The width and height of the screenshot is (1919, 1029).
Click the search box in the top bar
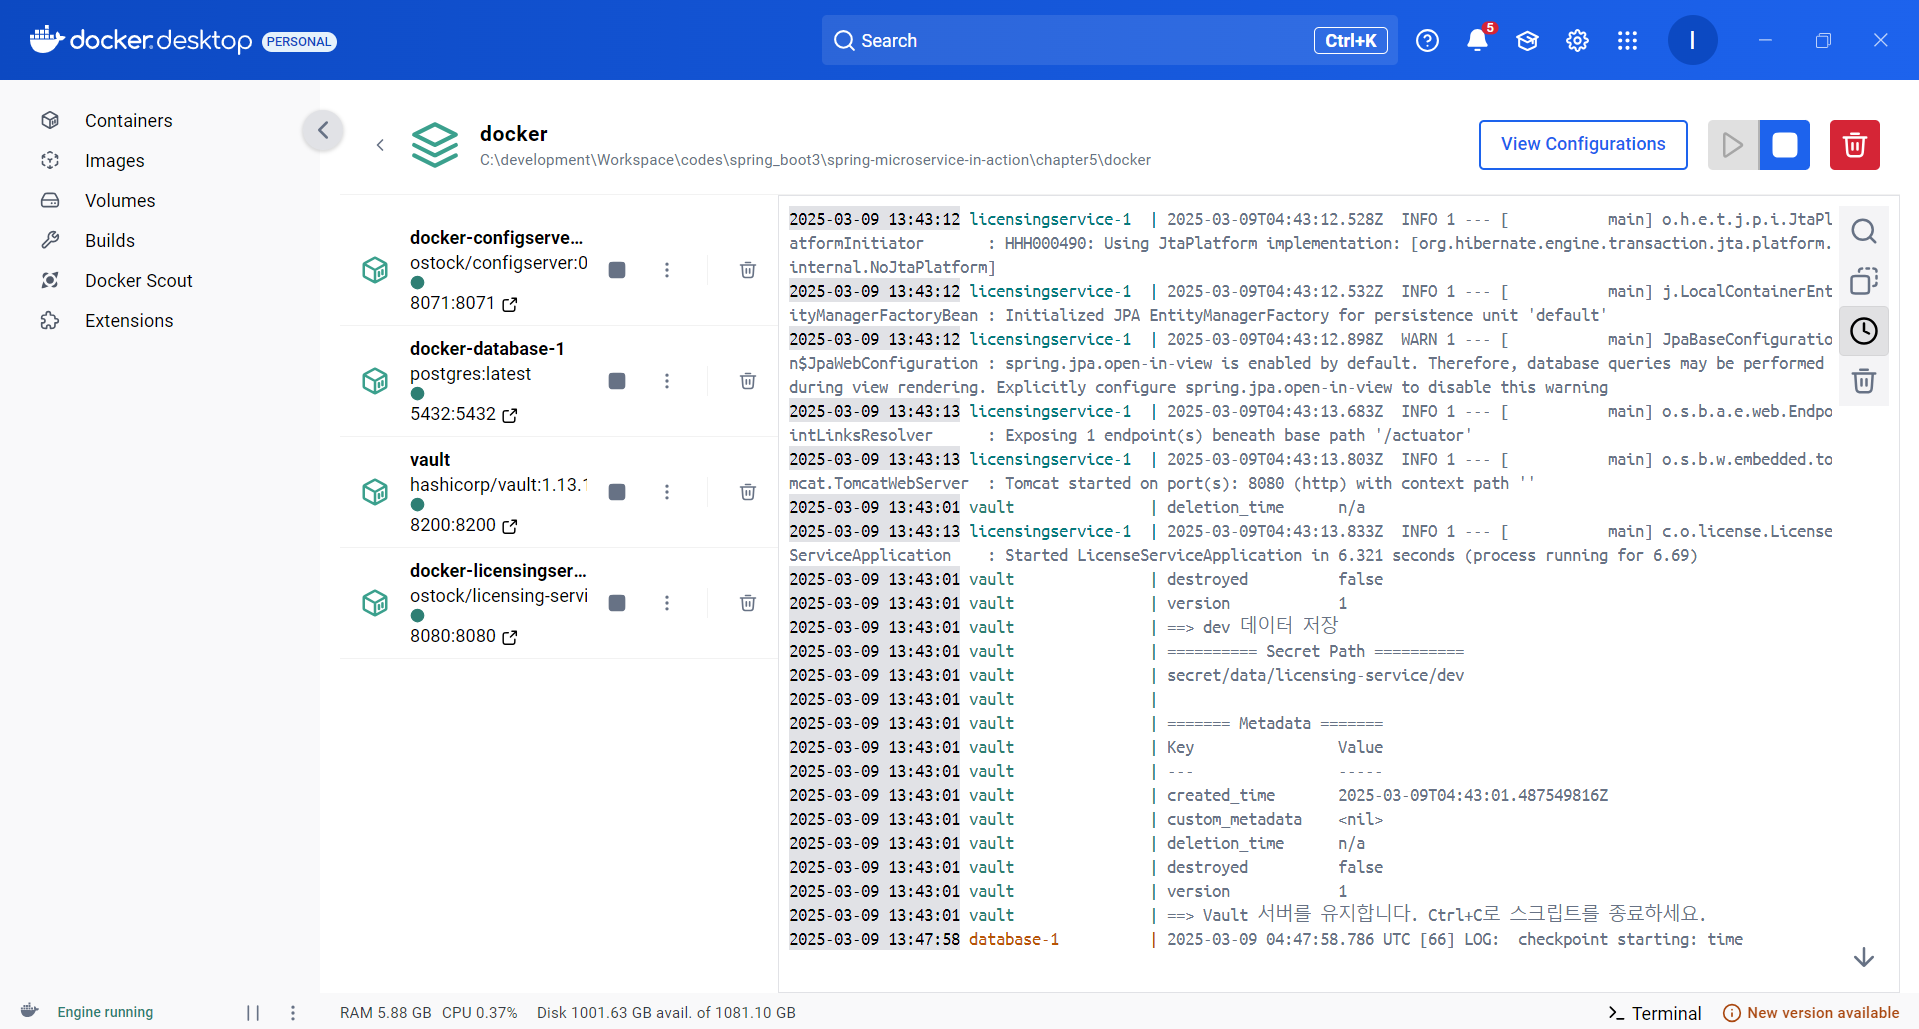(x=1109, y=40)
